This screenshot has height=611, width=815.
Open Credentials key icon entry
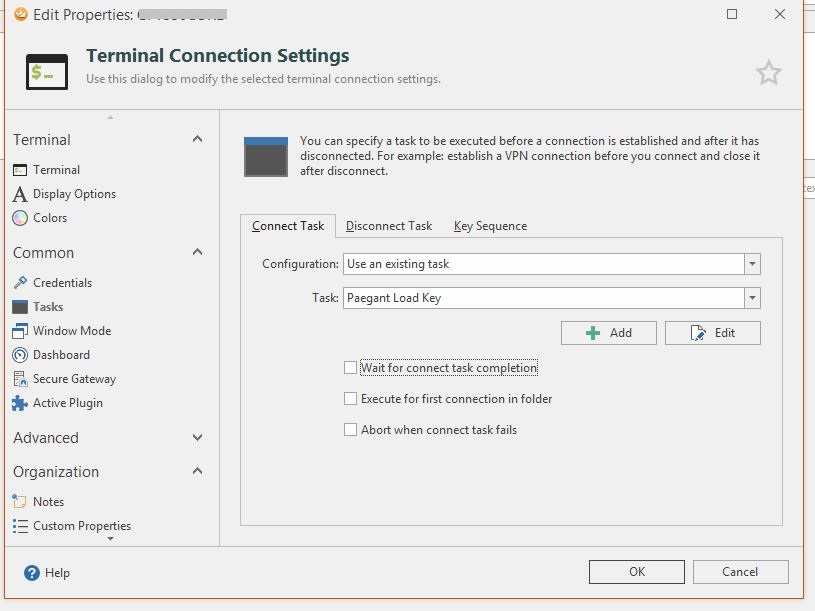pyautogui.click(x=20, y=283)
